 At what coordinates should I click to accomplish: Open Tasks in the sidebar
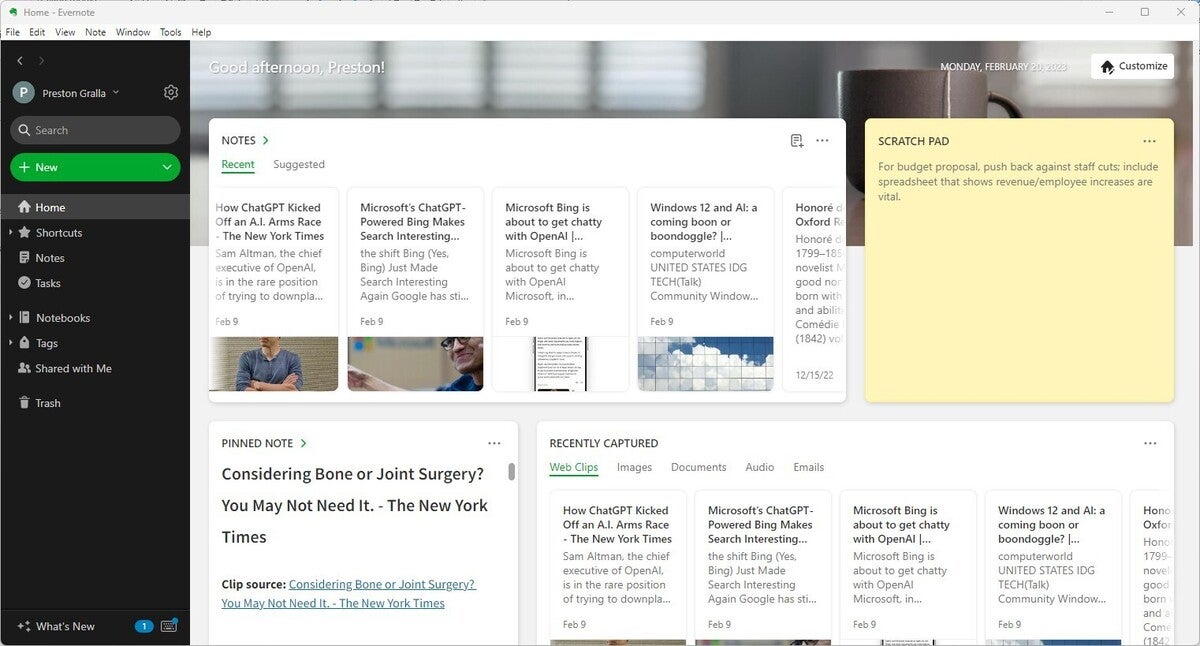(48, 283)
